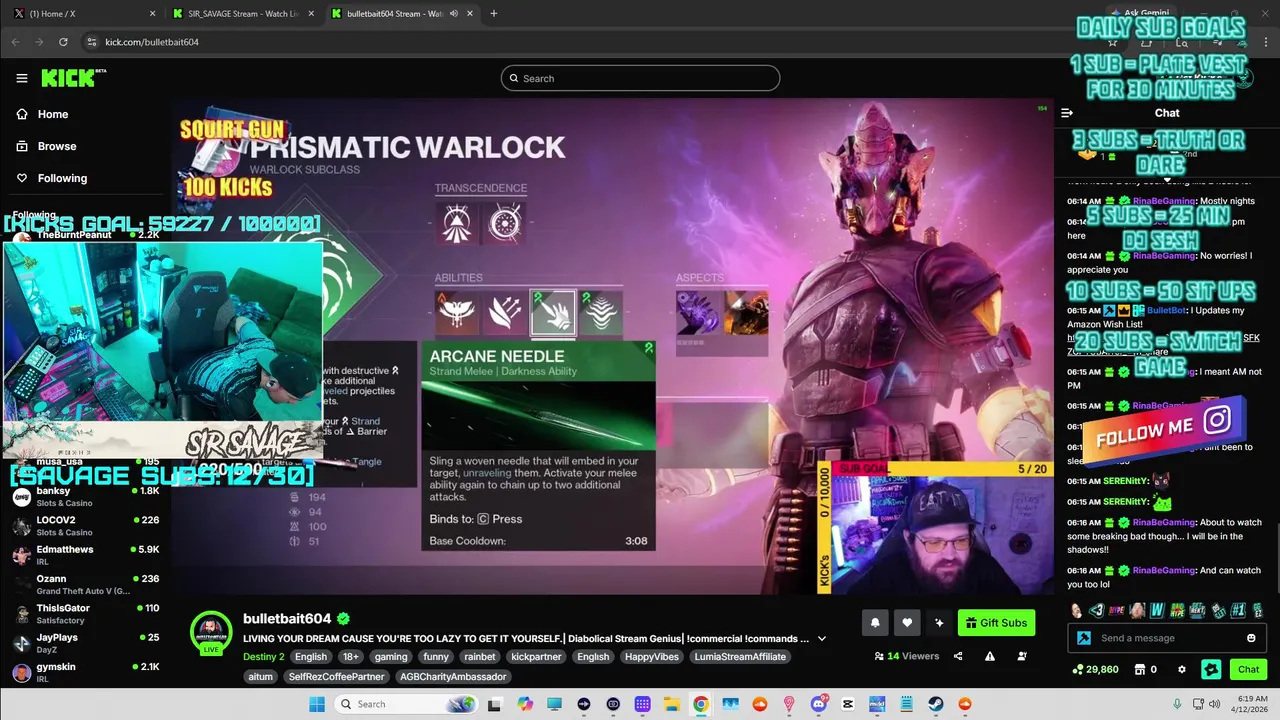1280x720 pixels.
Task: Open the bulletbait604 channel name link
Action: tap(287, 619)
